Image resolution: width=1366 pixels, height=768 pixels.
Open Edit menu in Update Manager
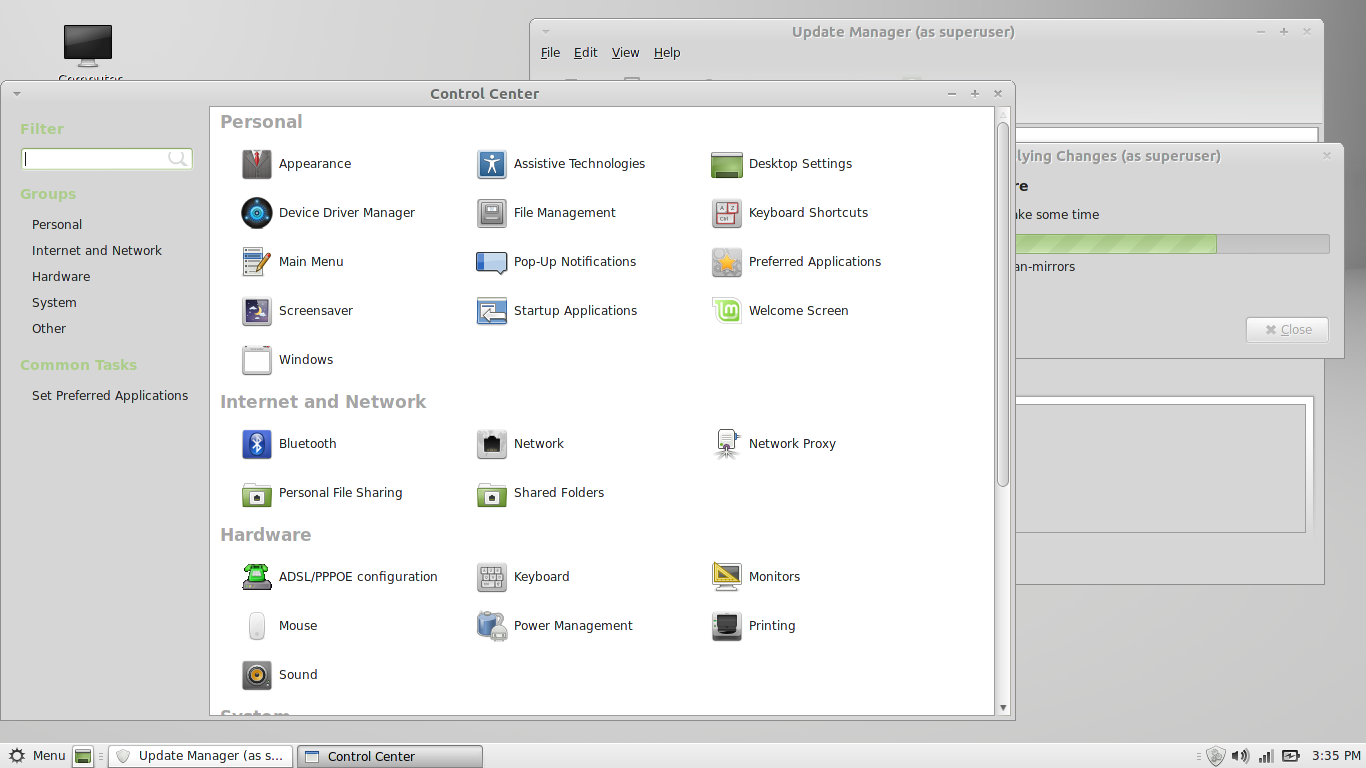(x=586, y=53)
